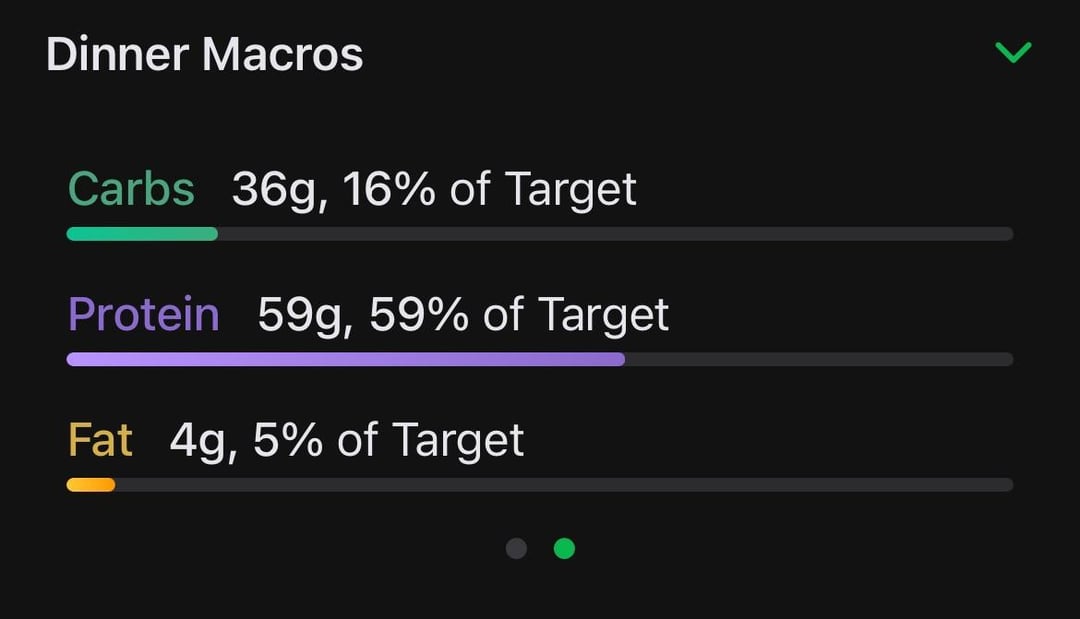Select the green Carbs label
Image resolution: width=1080 pixels, height=619 pixels.
tap(131, 189)
